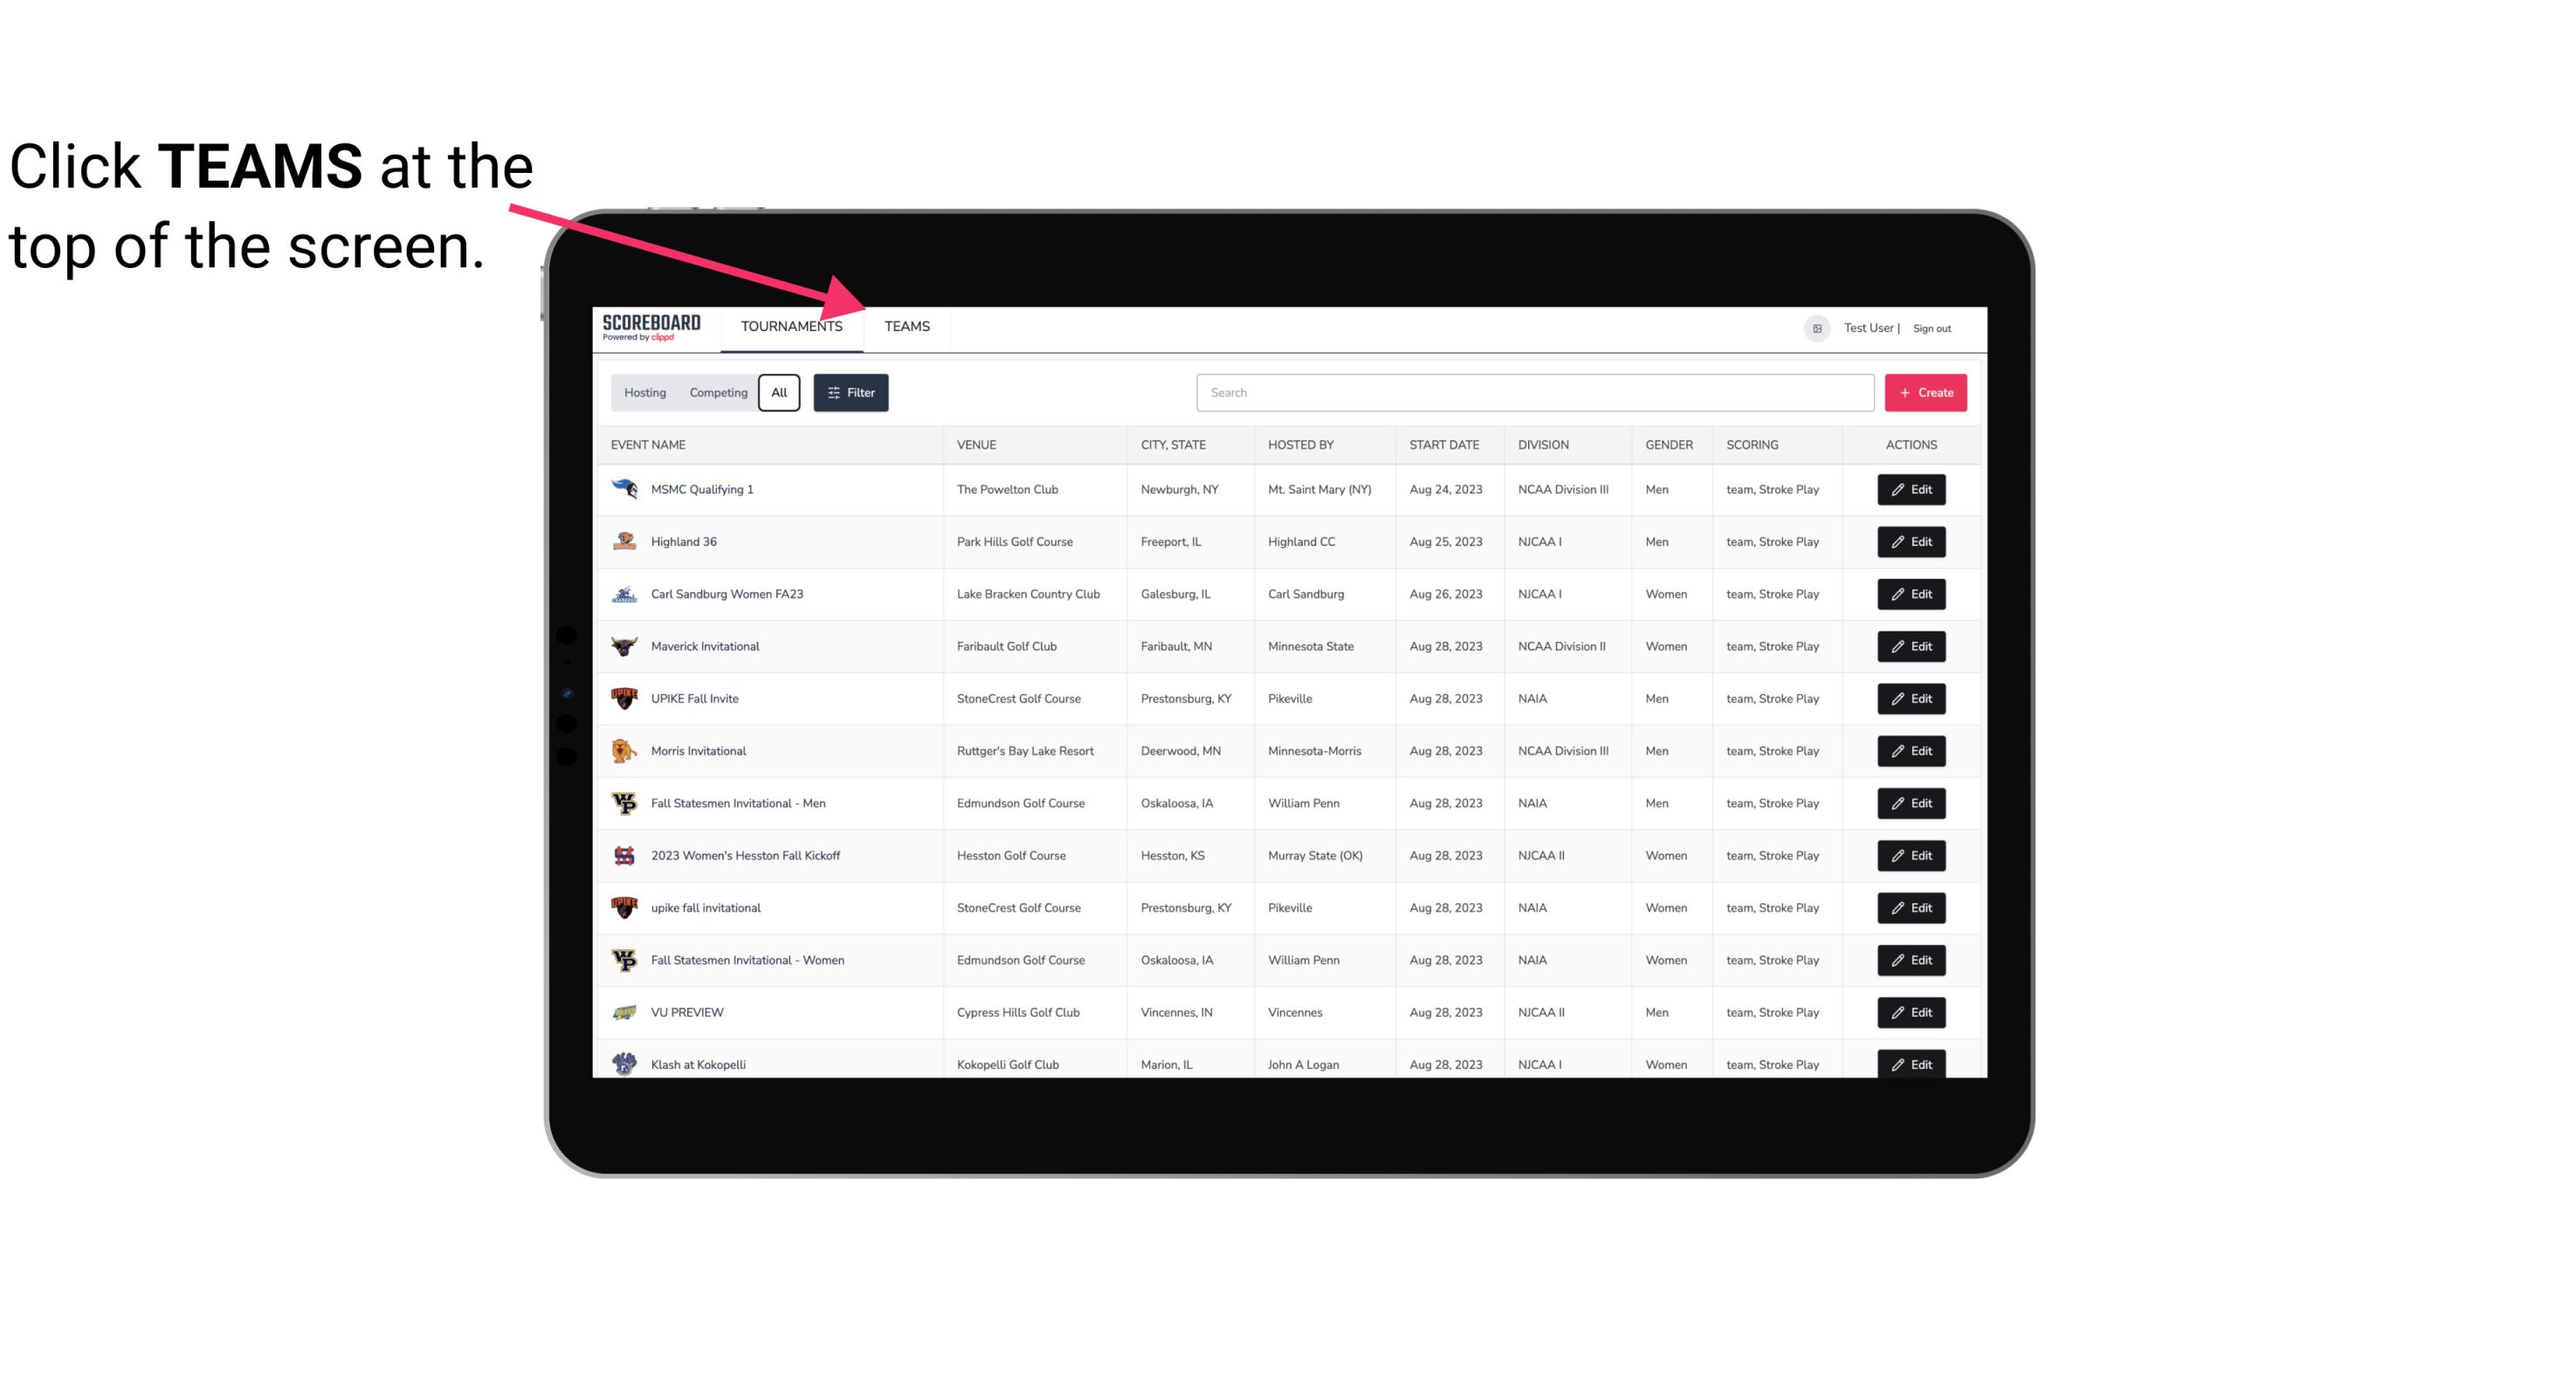
Task: Click the SCOREBOARD logo link
Action: tap(650, 326)
